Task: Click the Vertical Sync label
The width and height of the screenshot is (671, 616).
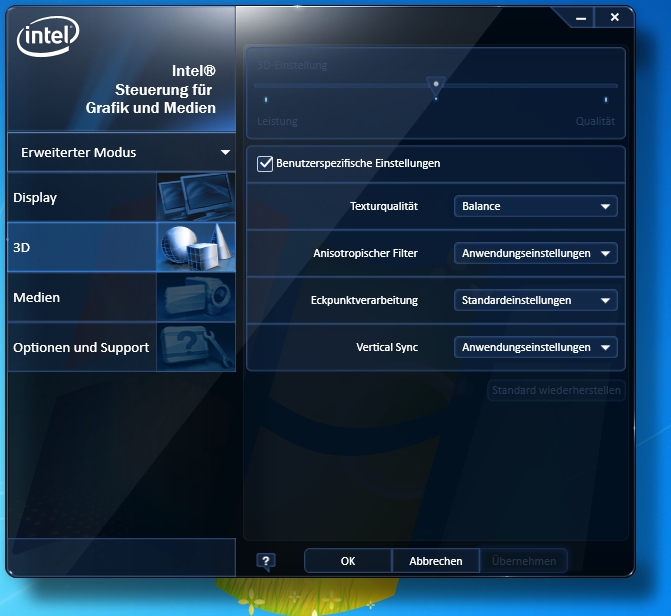Action: tap(387, 347)
